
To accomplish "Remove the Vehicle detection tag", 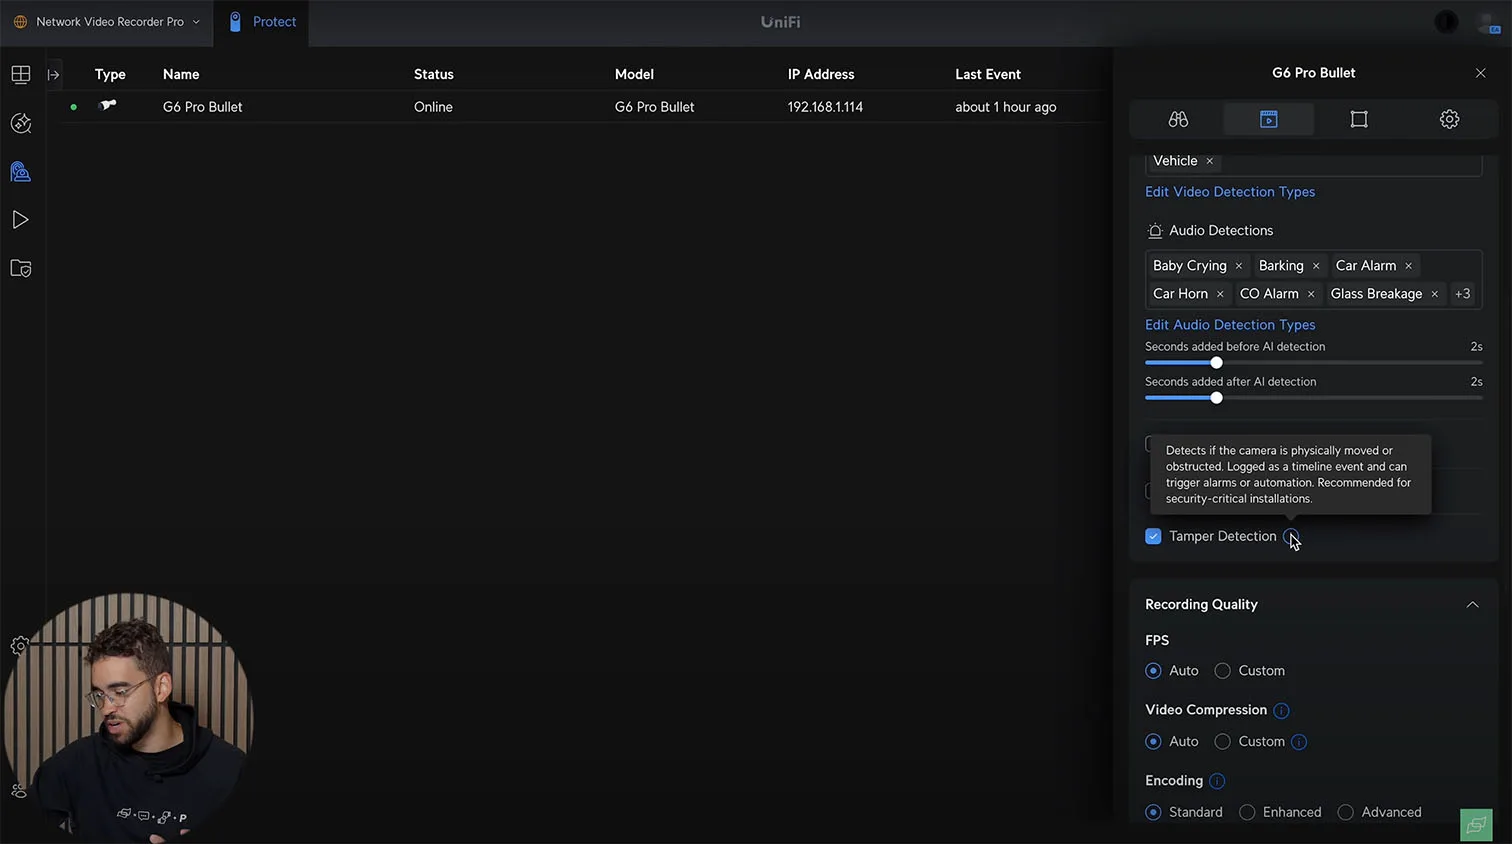I will [1209, 161].
